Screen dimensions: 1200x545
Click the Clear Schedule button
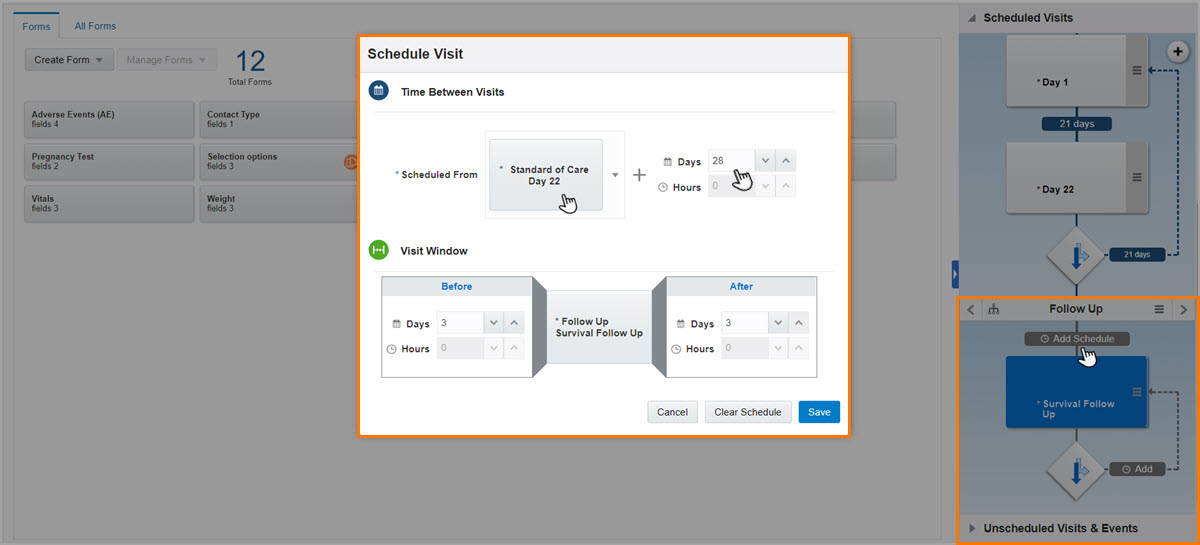click(748, 412)
